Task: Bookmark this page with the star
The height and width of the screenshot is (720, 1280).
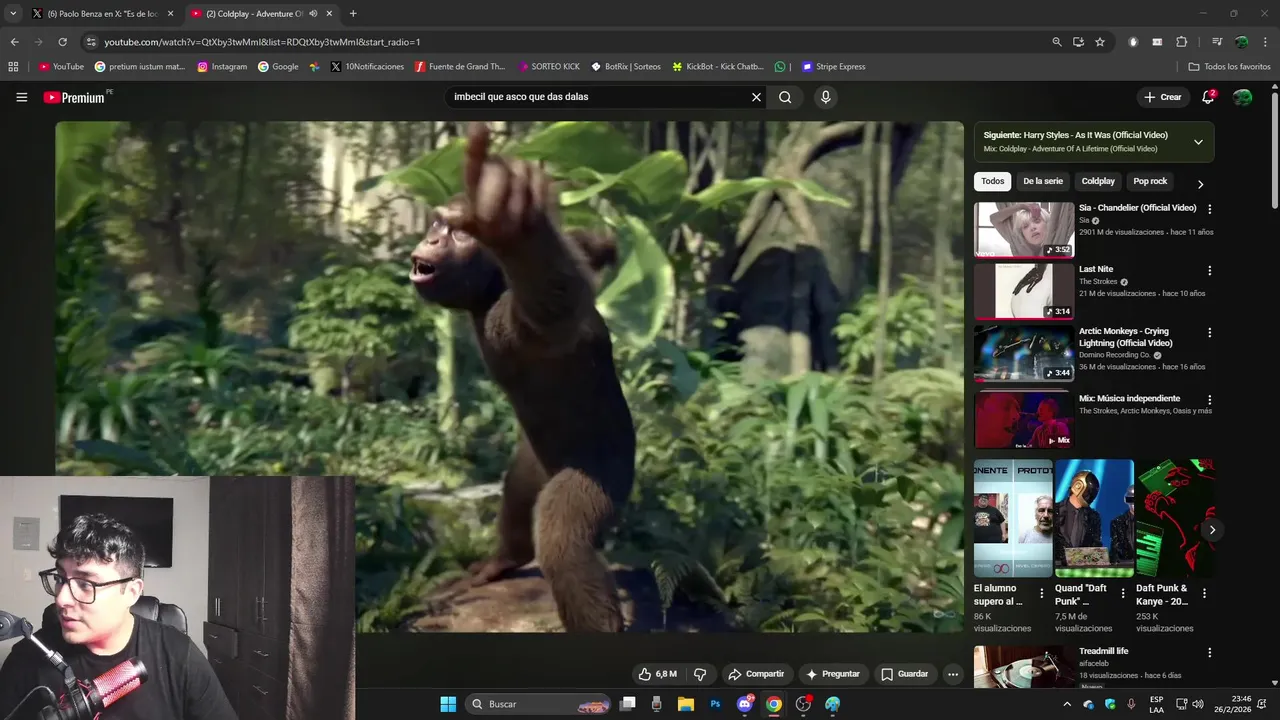Action: coord(1100,42)
